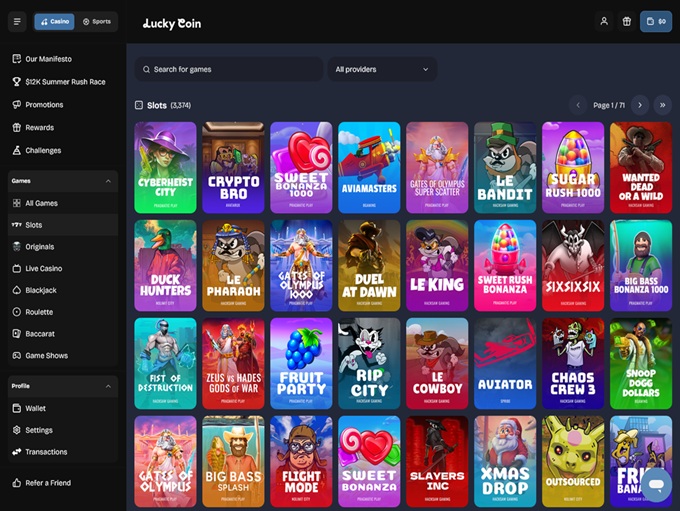This screenshot has height=511, width=680.
Task: Launch Fist of Destruction slot
Action: click(165, 364)
